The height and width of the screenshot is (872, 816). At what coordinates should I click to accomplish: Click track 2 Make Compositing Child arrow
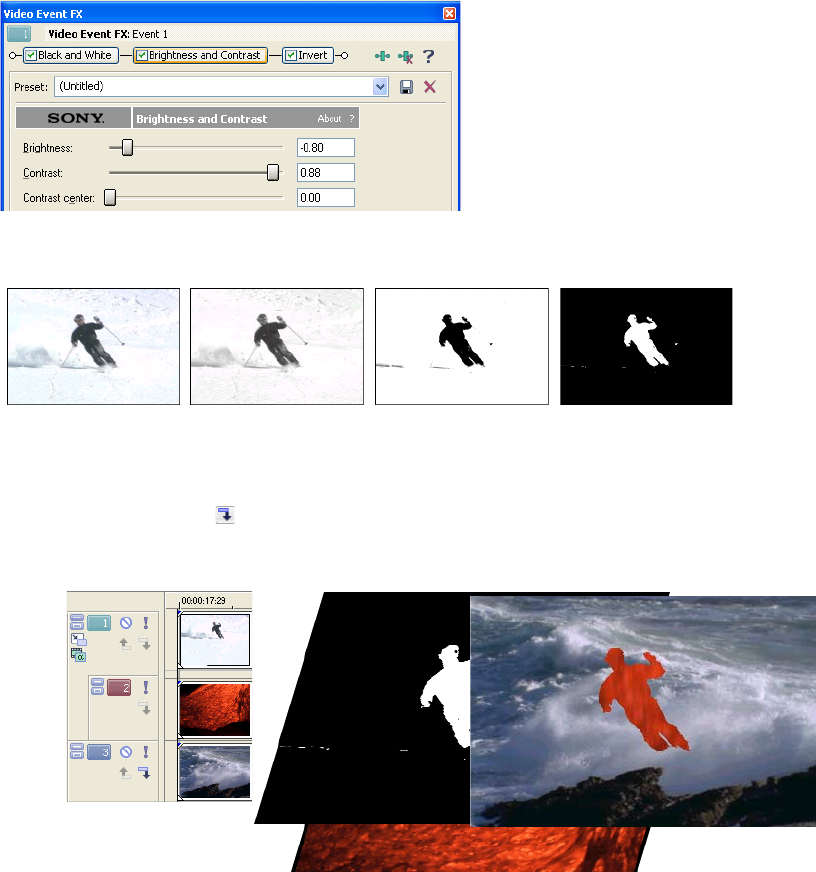(145, 709)
